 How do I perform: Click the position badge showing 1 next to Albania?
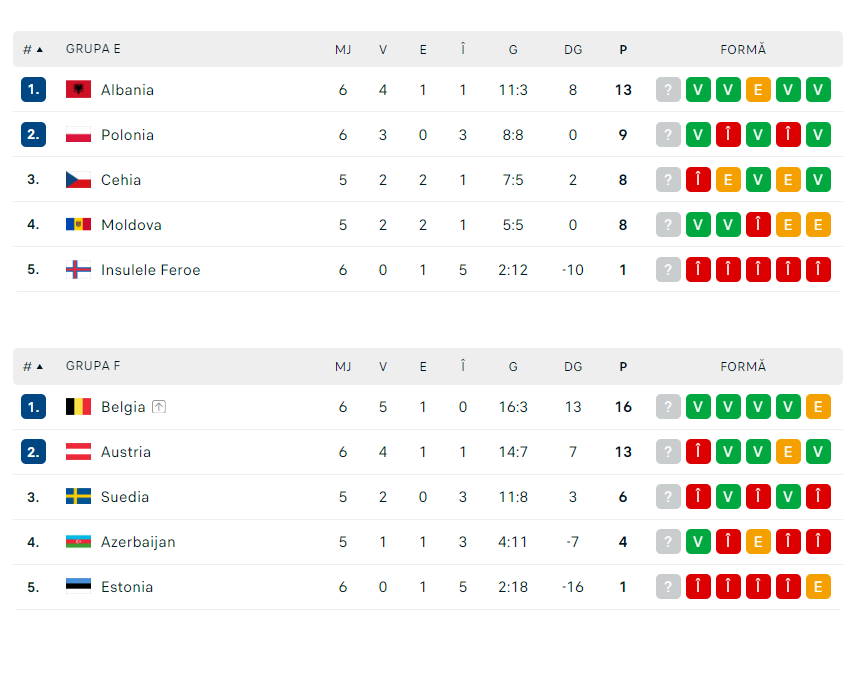point(33,89)
